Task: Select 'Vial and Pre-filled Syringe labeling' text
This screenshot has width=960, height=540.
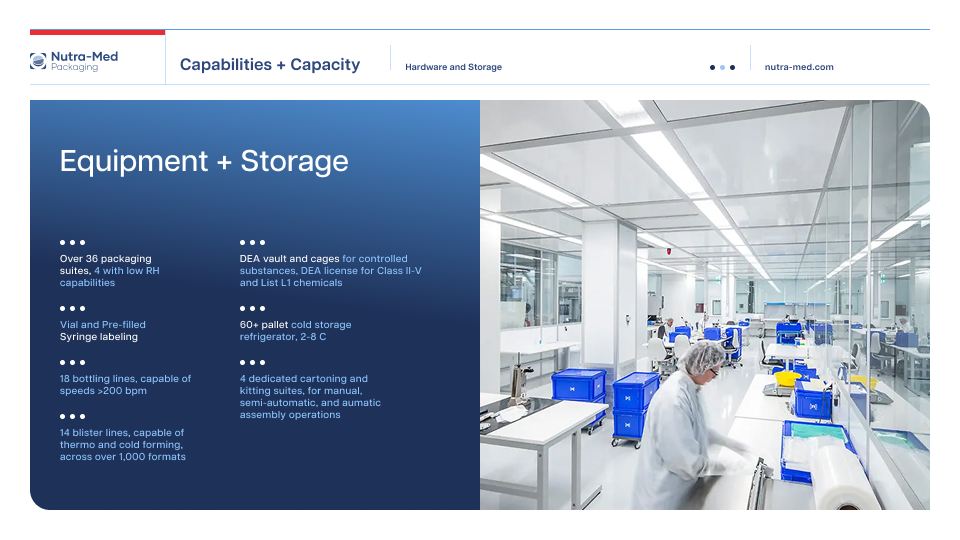Action: point(103,331)
